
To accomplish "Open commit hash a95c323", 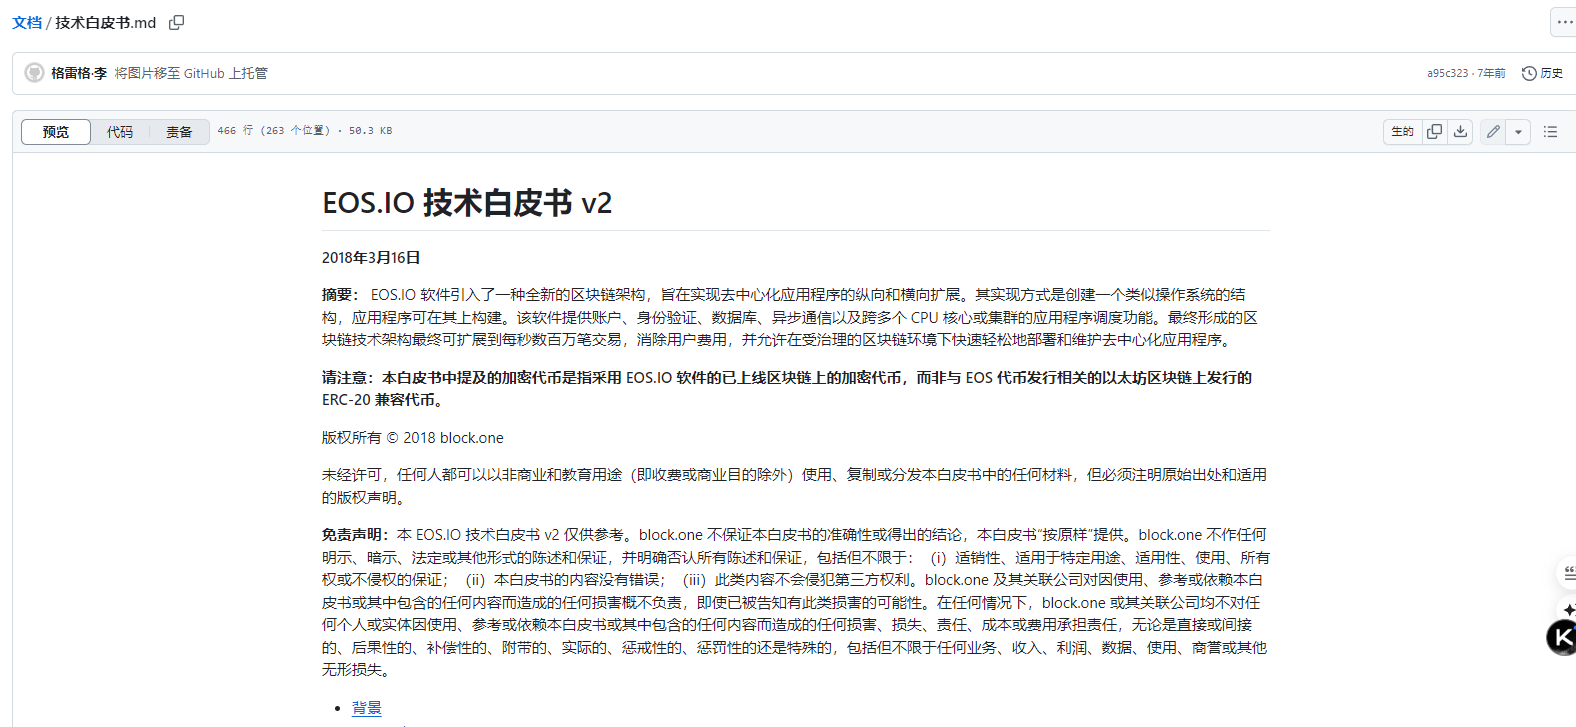I will (x=1447, y=73).
